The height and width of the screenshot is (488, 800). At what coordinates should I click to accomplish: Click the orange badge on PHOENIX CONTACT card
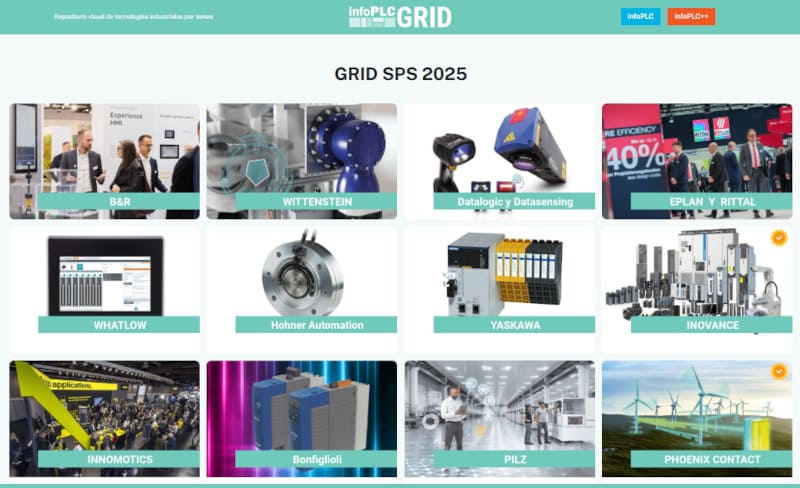click(779, 371)
